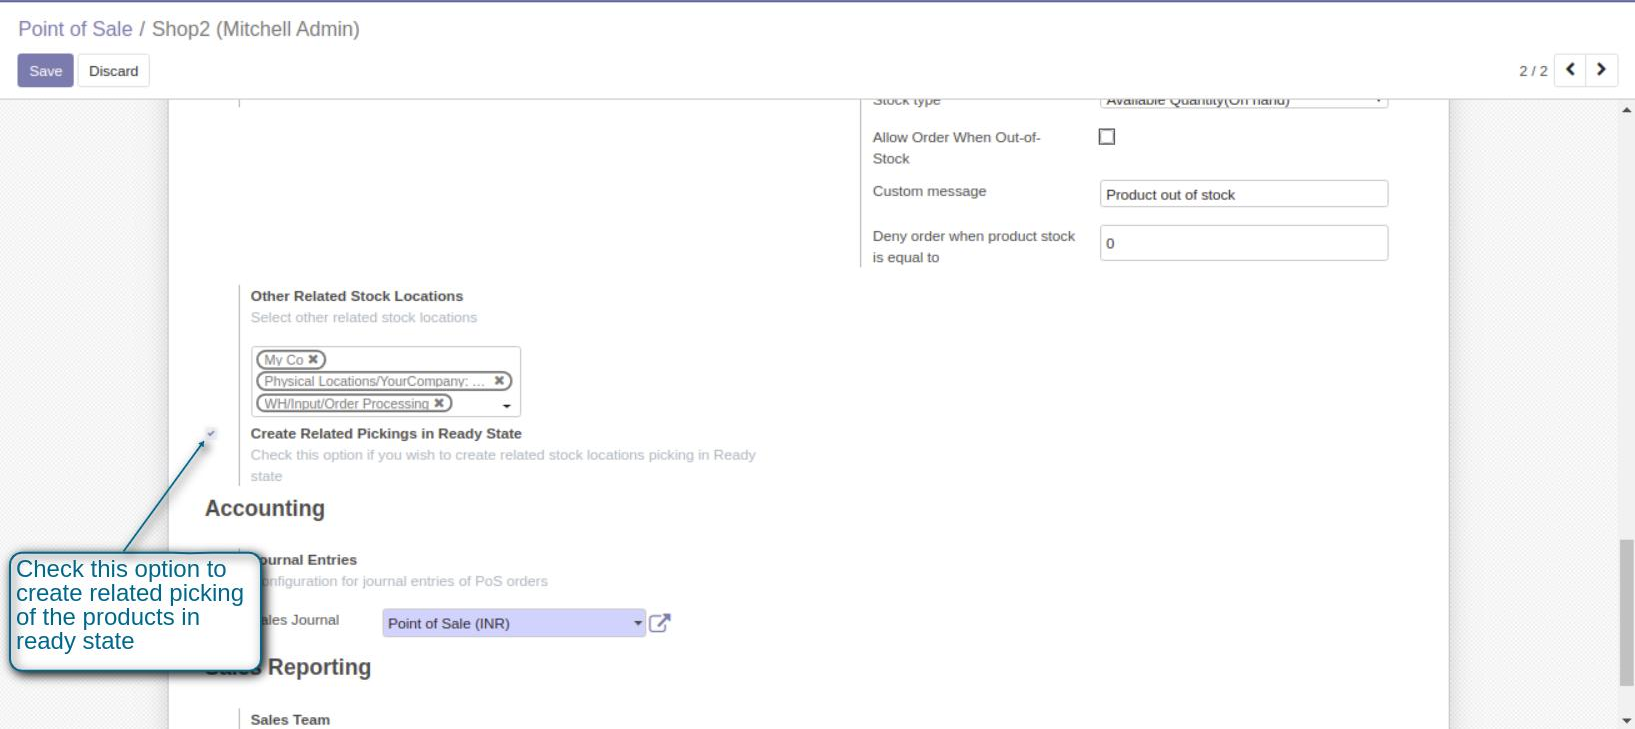Viewport: 1635px width, 729px height.
Task: Open Sales Journal external link icon
Action: 659,623
